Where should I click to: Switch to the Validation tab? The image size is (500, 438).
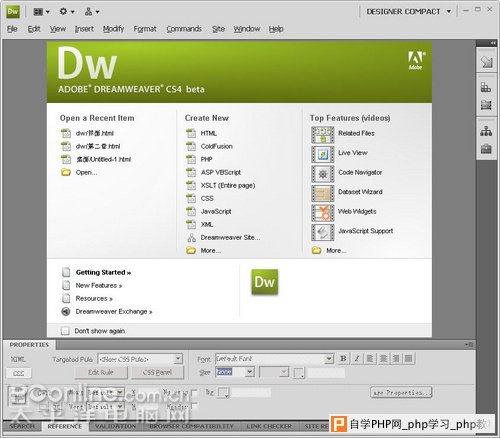[115, 426]
